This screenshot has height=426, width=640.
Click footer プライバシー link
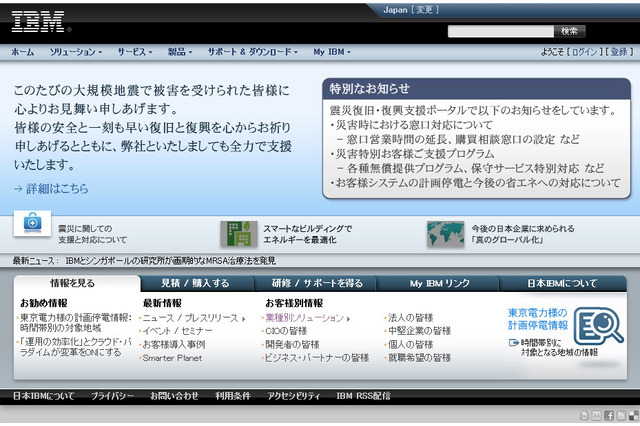112,396
